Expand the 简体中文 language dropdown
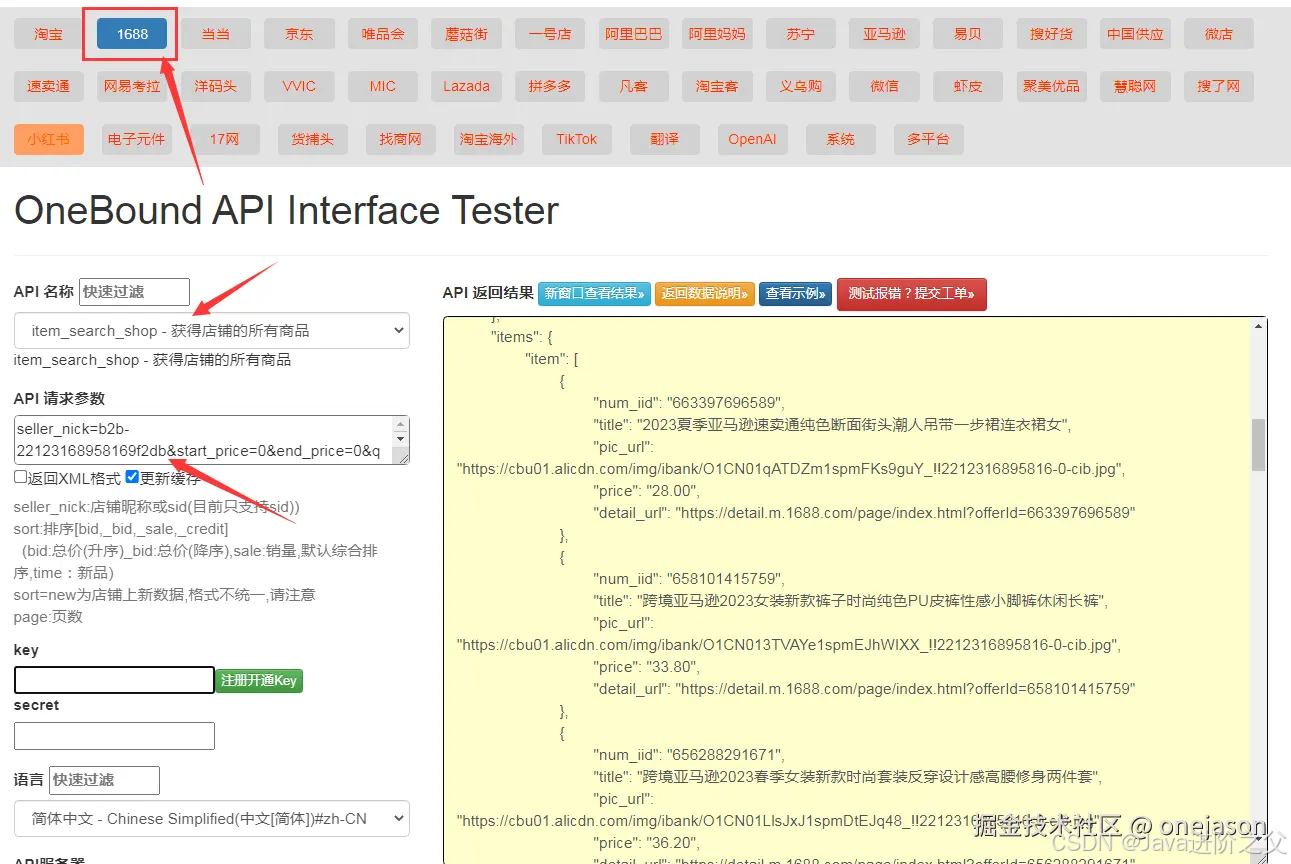This screenshot has height=864, width=1291. pyautogui.click(x=212, y=818)
